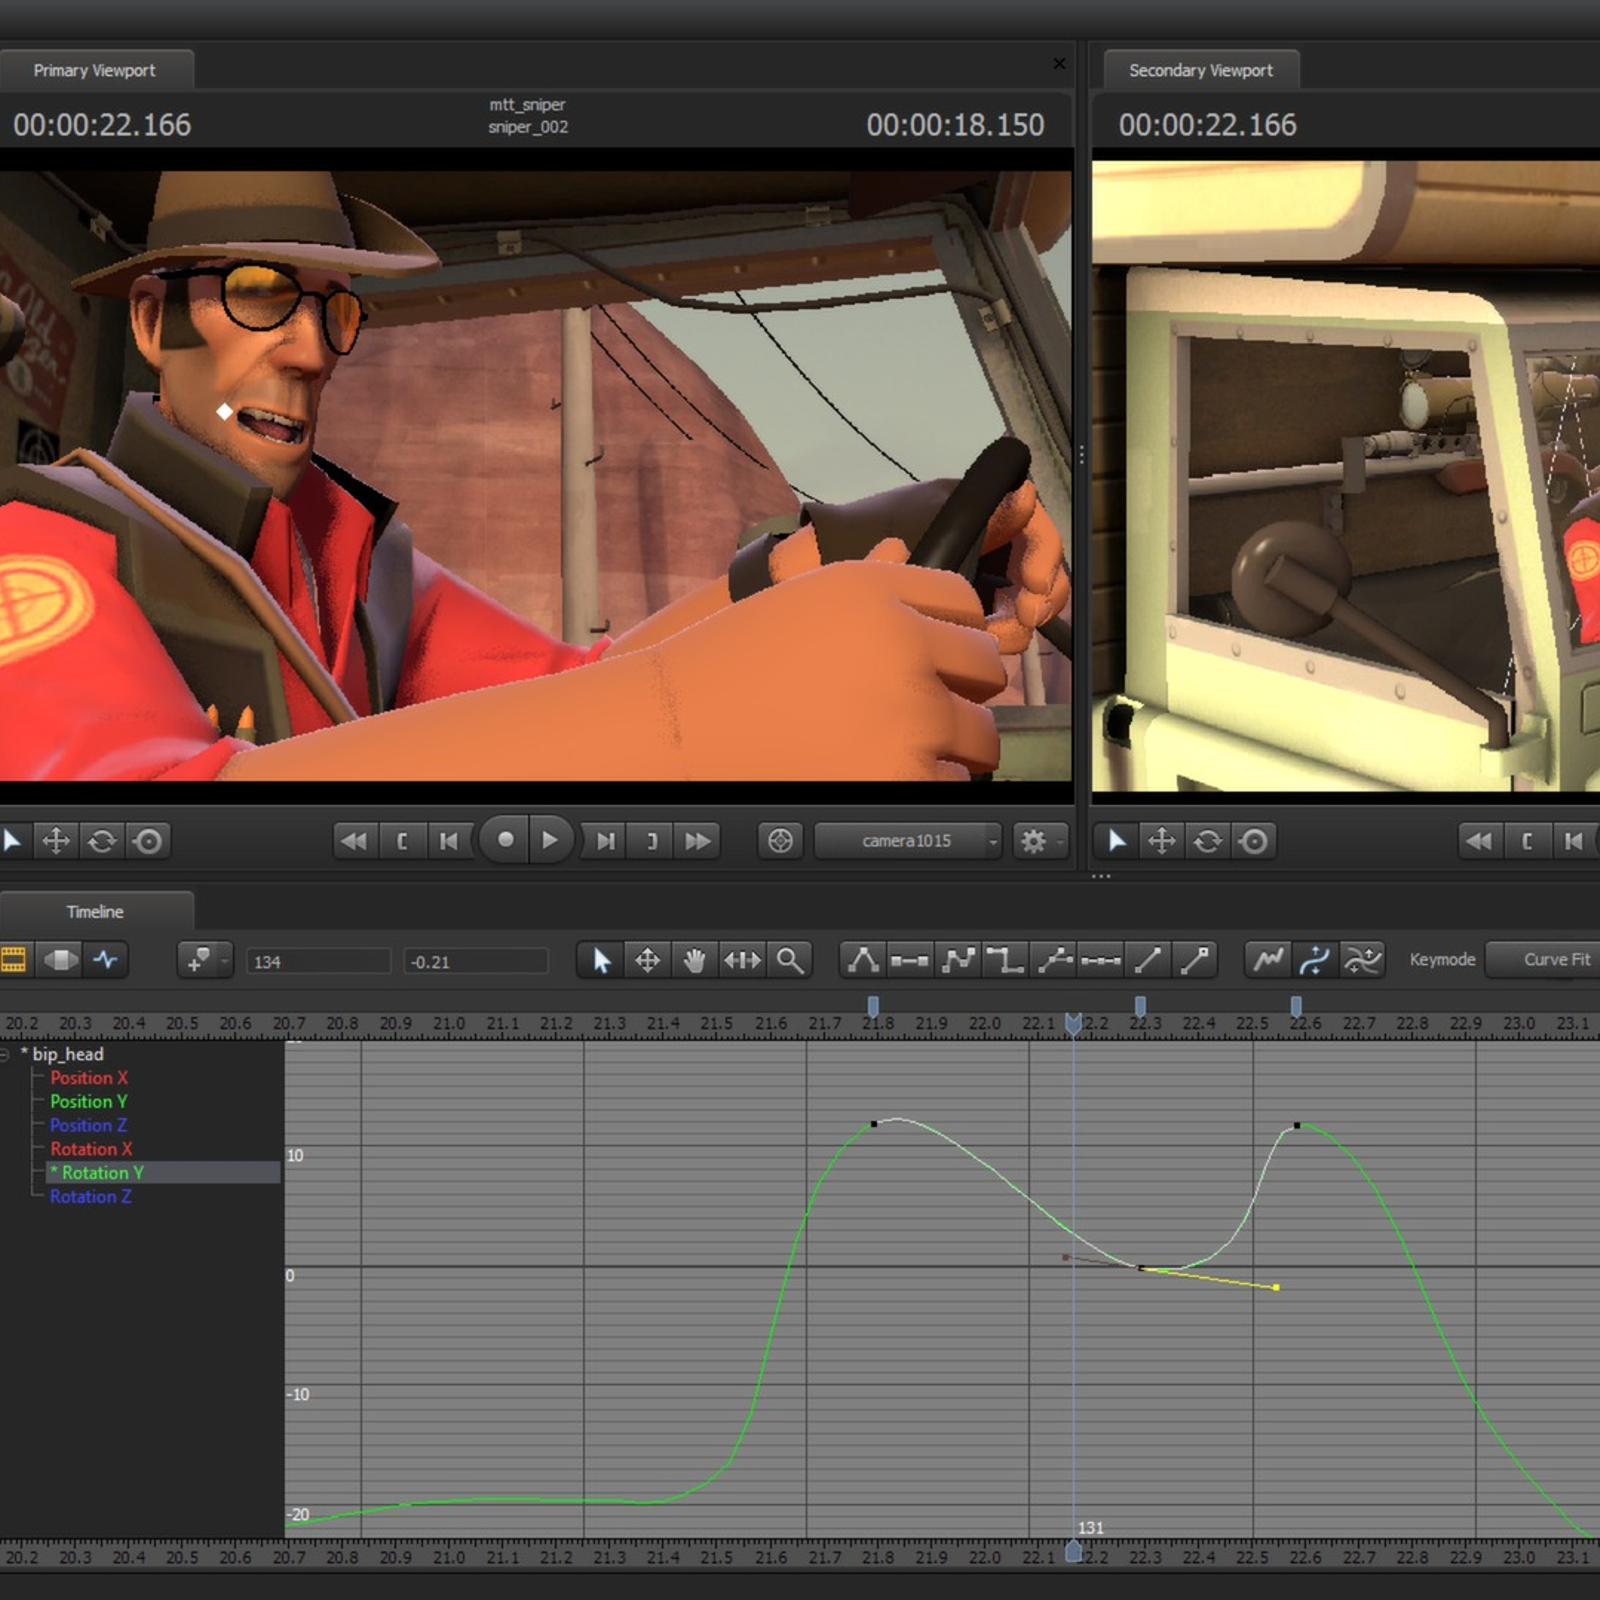The image size is (1600, 1600).
Task: Select screen manipulator in primary viewport
Action: 148,841
